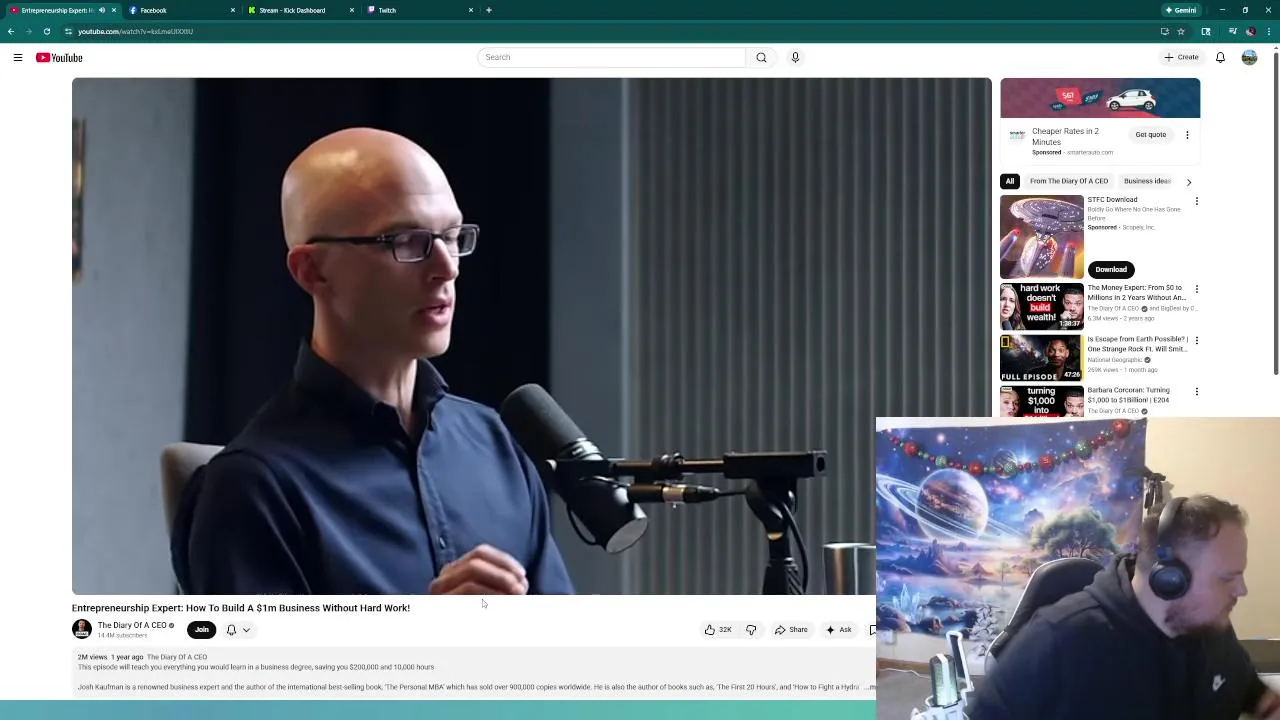Viewport: 1280px width, 720px height.
Task: Open the STFC Download ad thumbnail
Action: coord(1042,236)
